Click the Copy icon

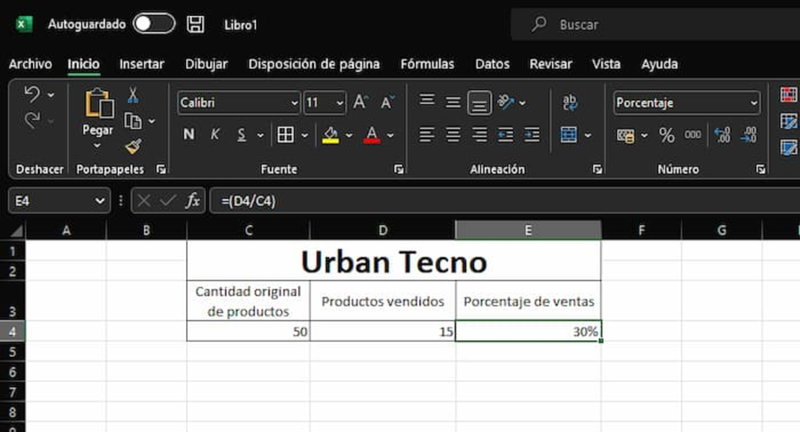tap(133, 121)
